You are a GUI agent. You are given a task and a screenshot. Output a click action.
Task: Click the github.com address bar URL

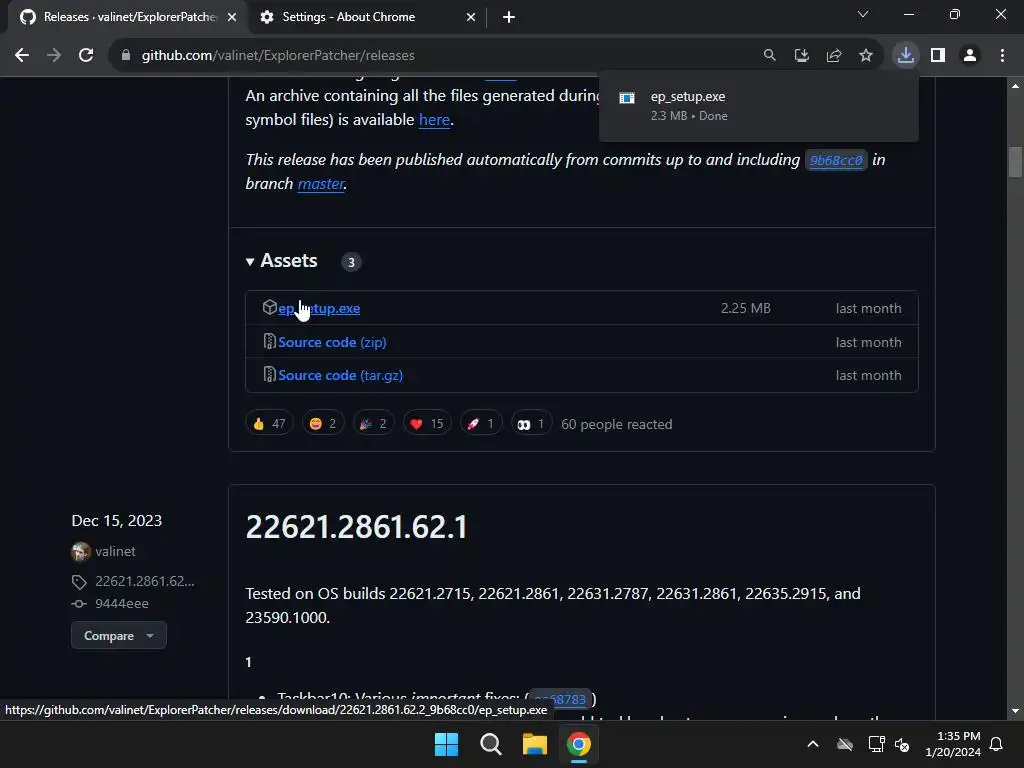tap(278, 56)
